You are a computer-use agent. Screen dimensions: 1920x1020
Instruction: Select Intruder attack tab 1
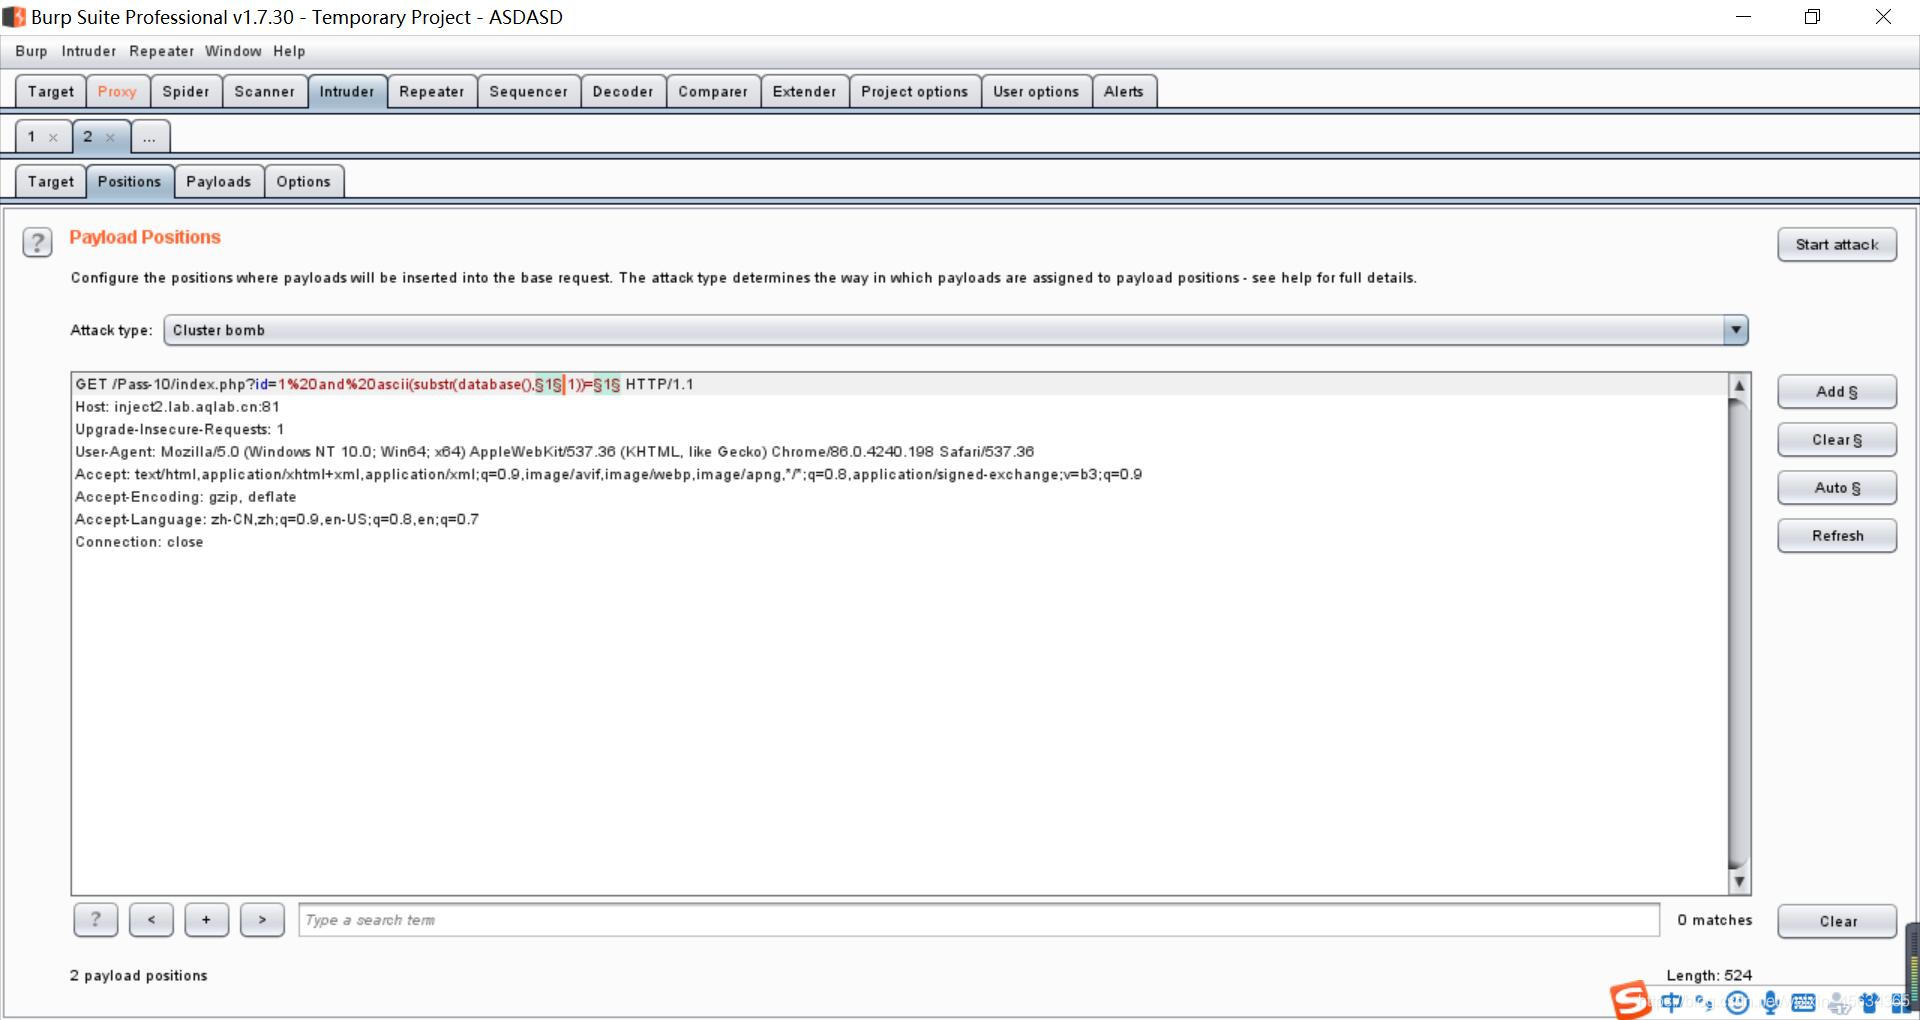click(32, 137)
